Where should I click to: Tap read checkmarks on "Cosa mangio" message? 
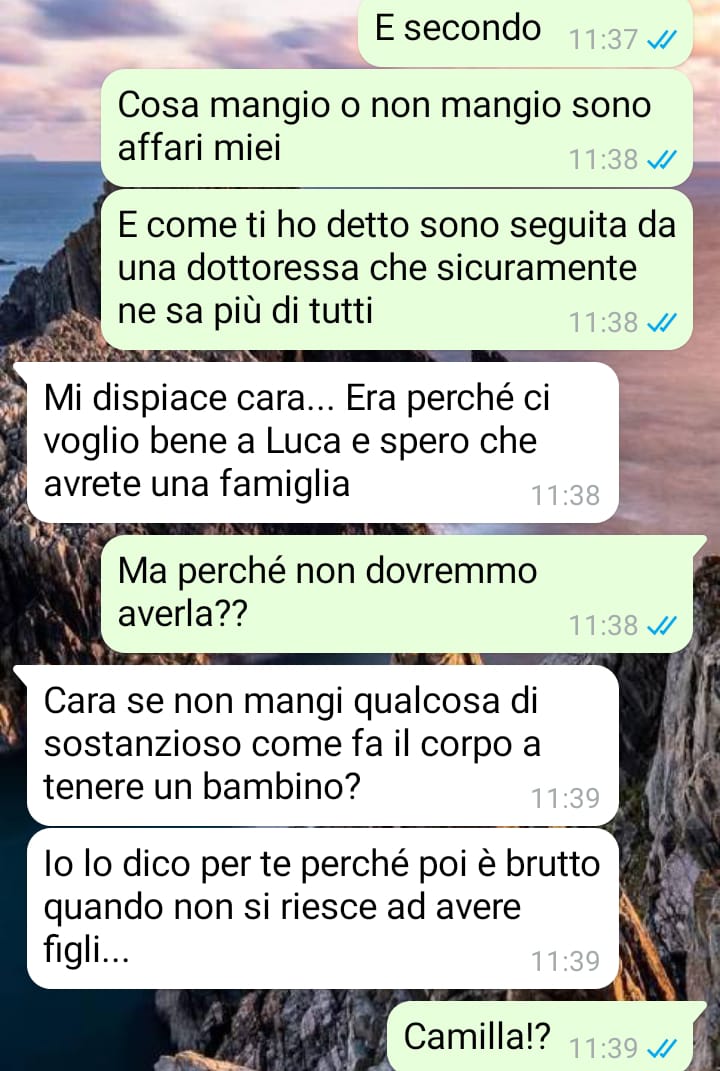click(661, 160)
